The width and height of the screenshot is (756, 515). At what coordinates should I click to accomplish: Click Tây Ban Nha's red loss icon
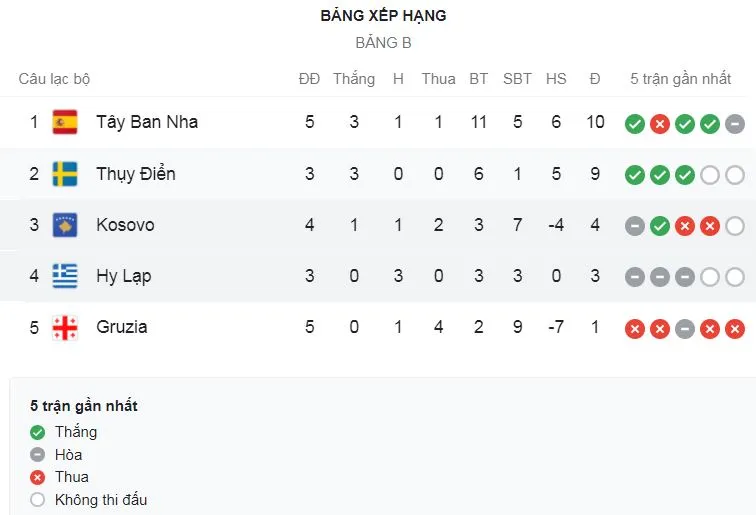coord(659,124)
